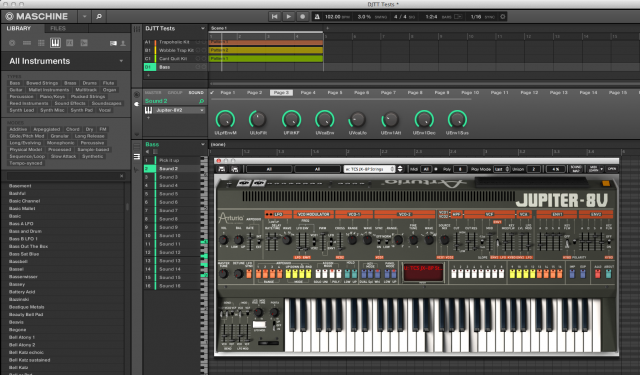Select the Samples file type icon in library
The height and width of the screenshot is (375, 640).
84,43
